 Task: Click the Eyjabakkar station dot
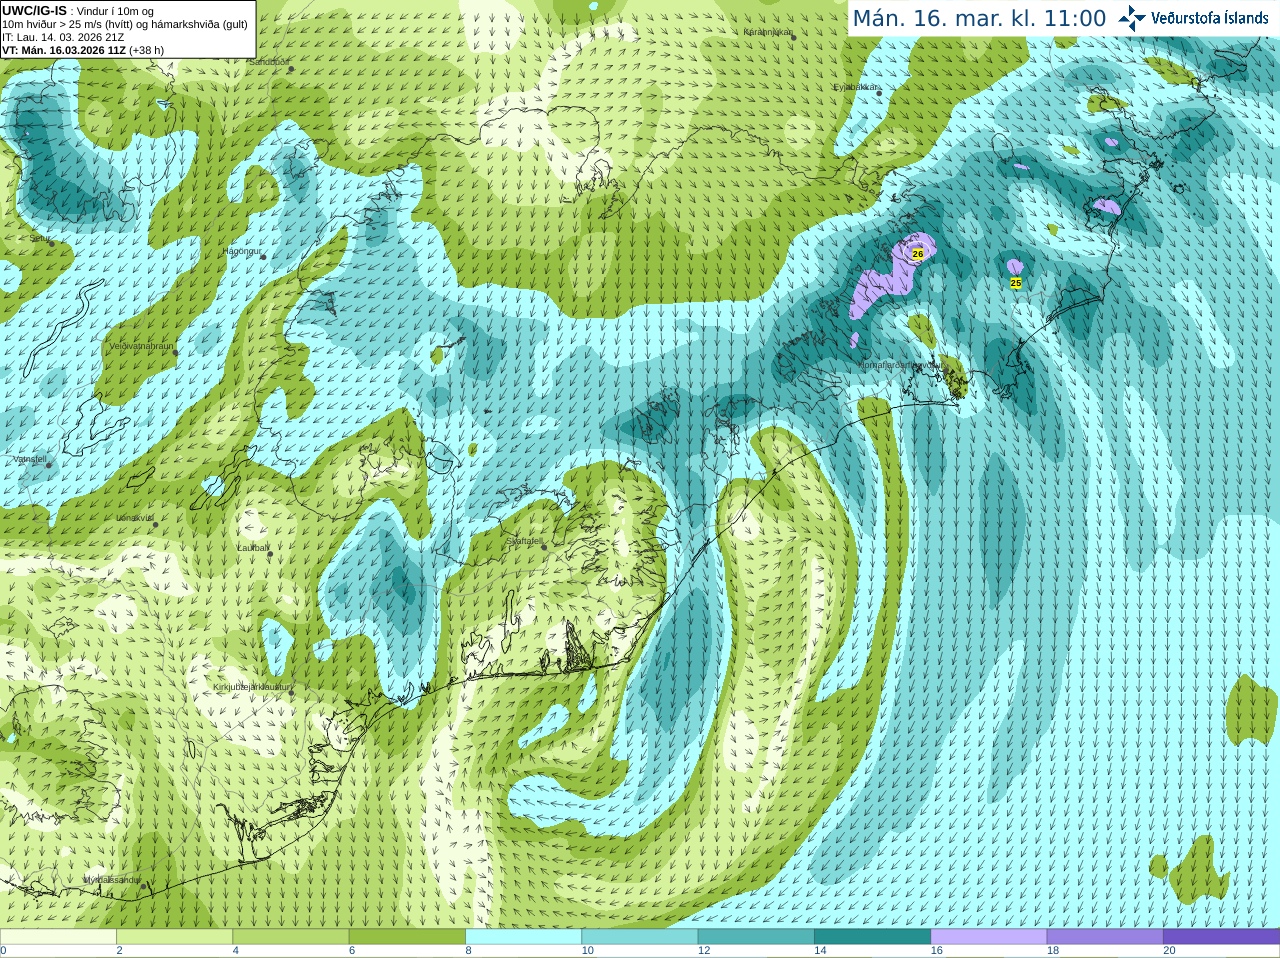(x=879, y=92)
